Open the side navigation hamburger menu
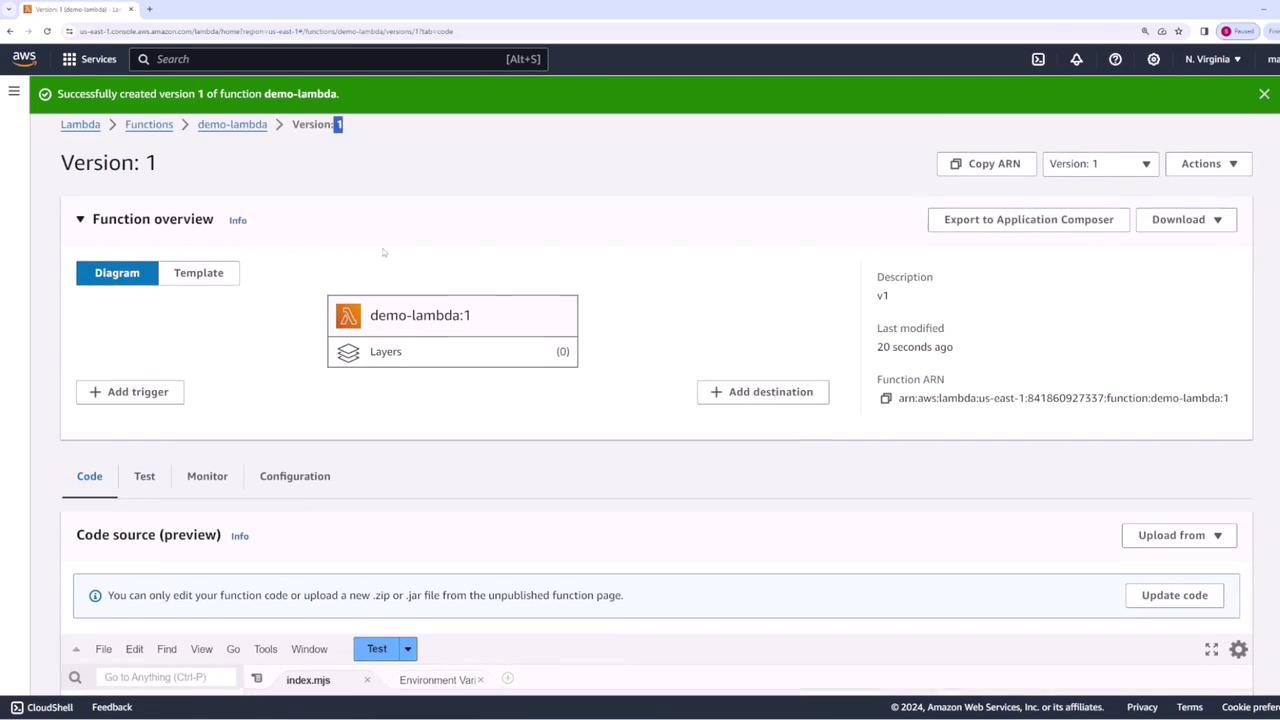This screenshot has width=1280, height=720. coord(14,92)
